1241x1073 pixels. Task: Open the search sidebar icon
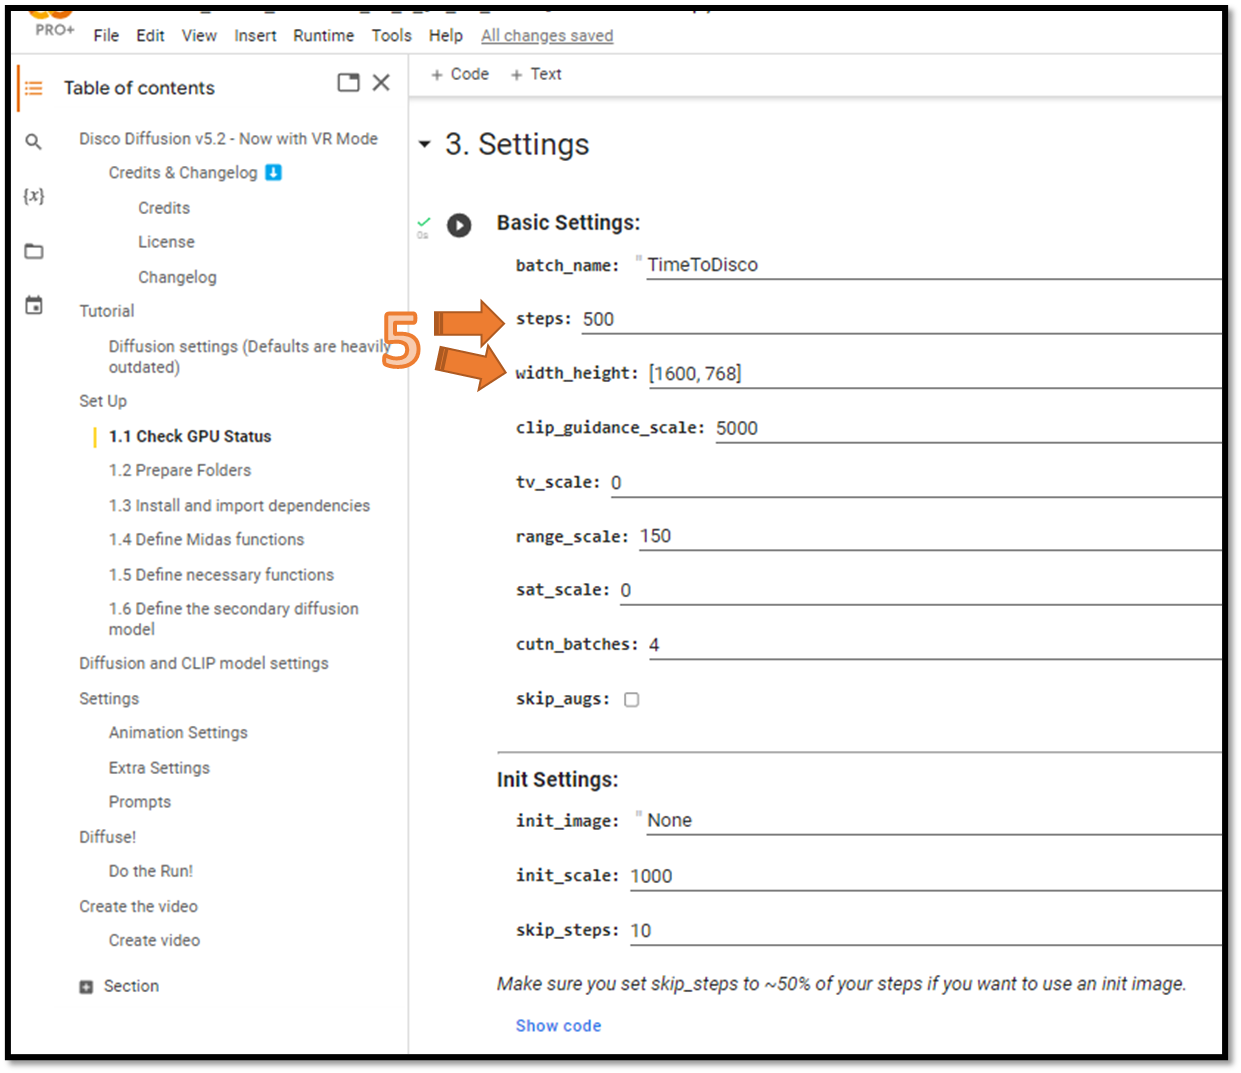pyautogui.click(x=34, y=142)
